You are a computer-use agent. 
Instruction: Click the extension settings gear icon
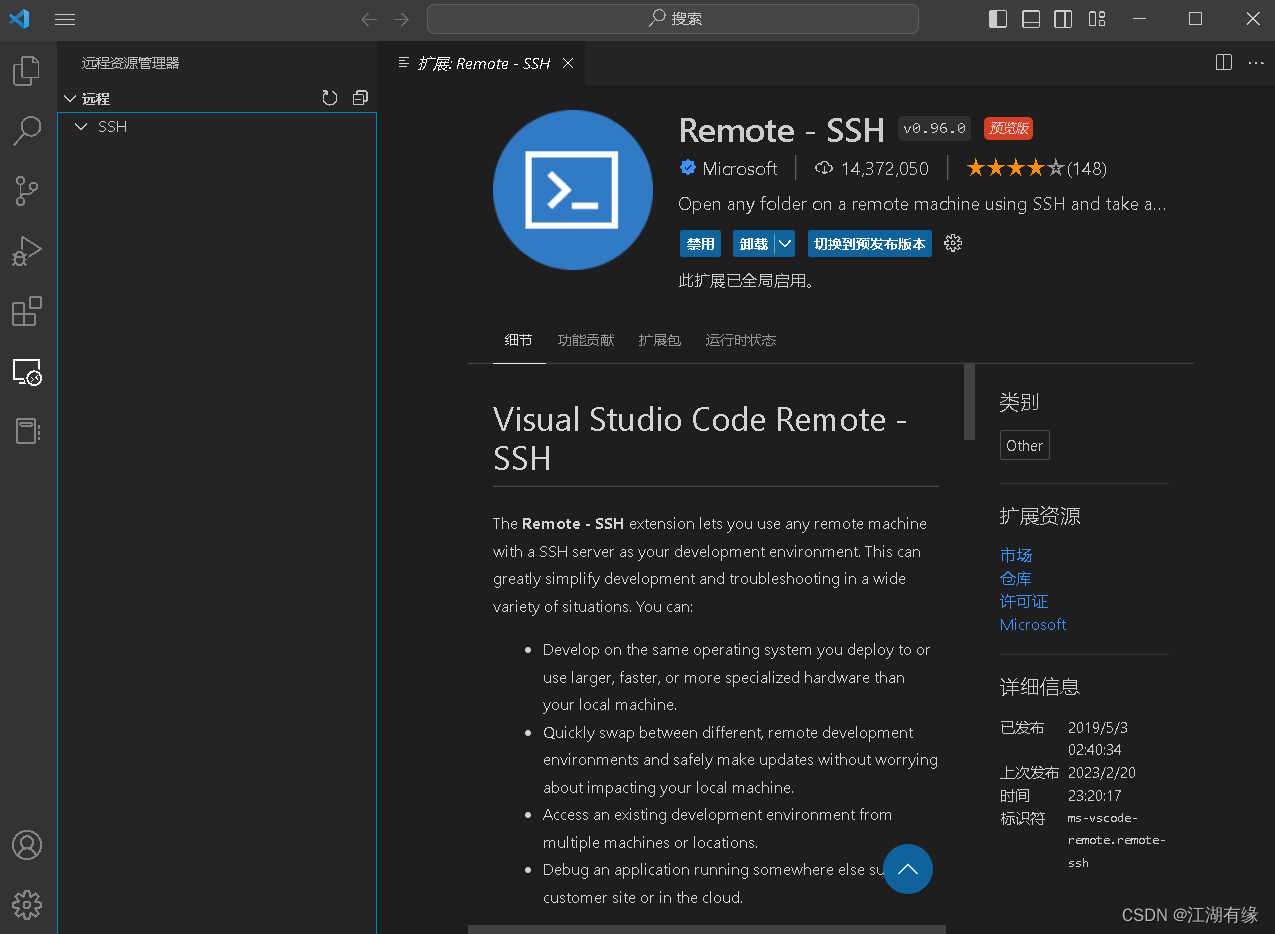point(953,244)
